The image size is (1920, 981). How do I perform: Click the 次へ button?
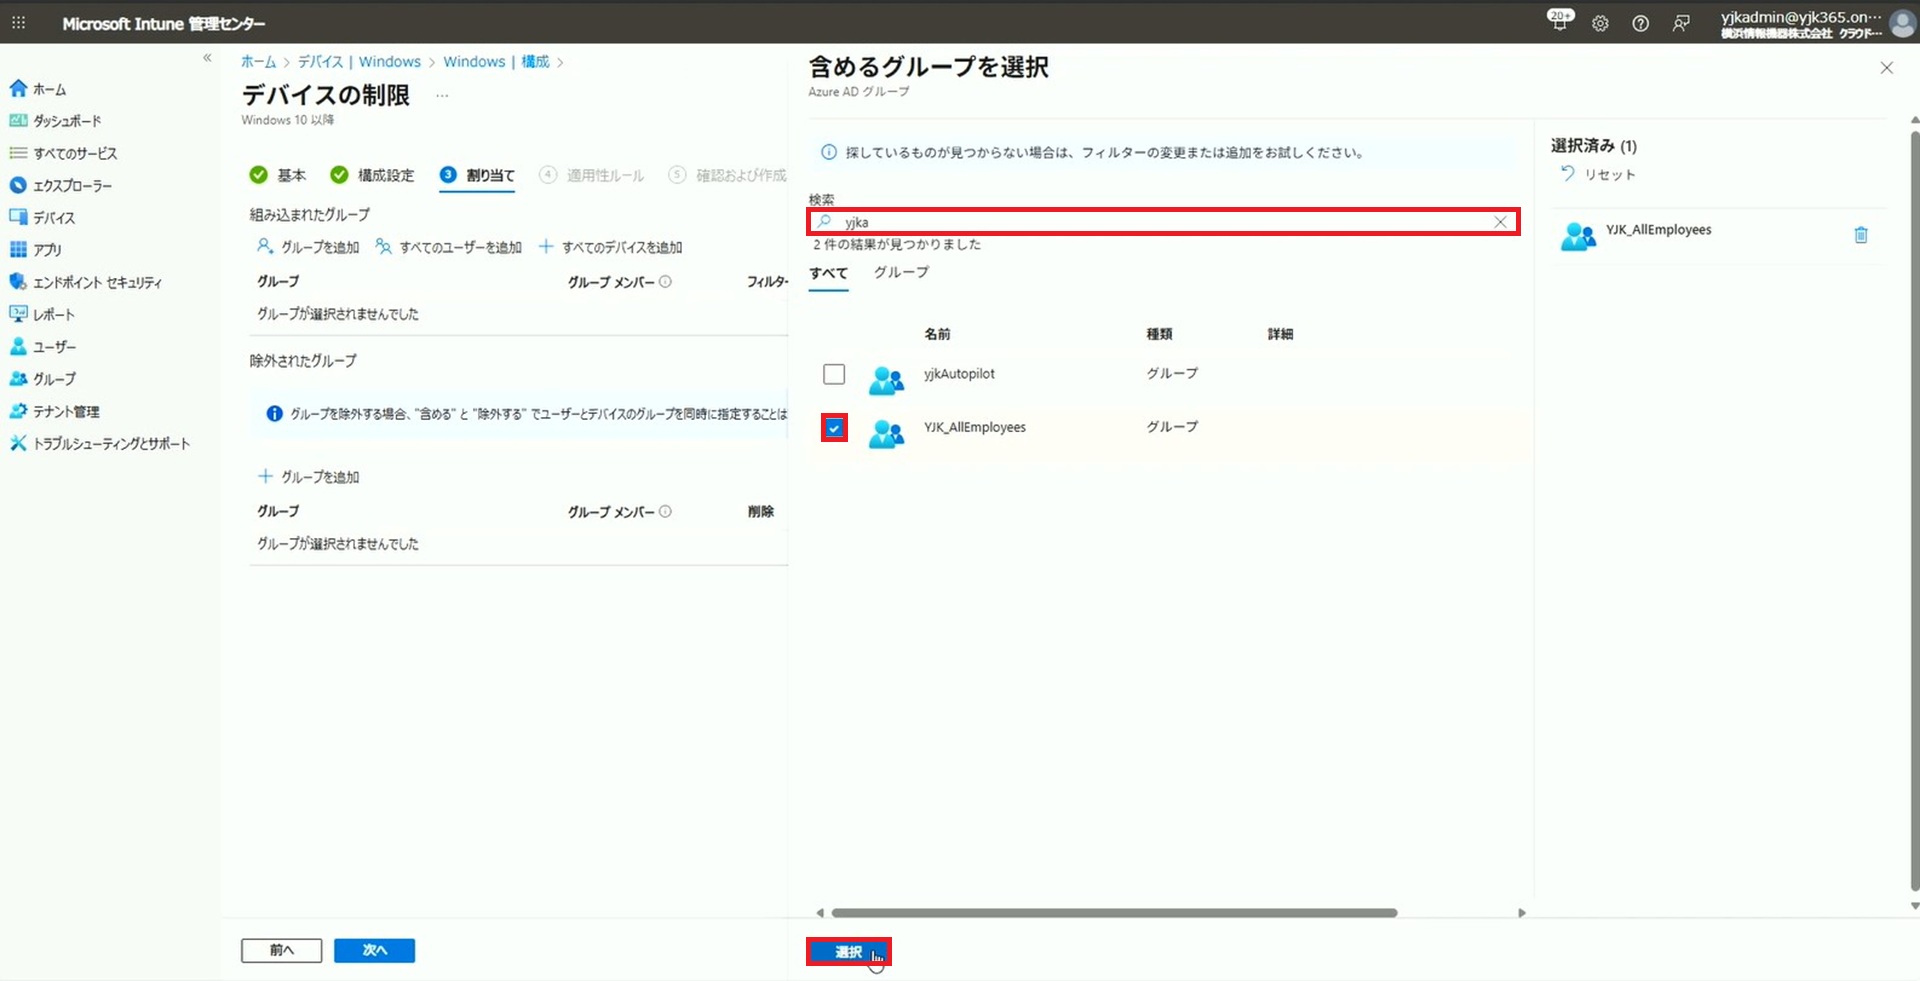(374, 950)
